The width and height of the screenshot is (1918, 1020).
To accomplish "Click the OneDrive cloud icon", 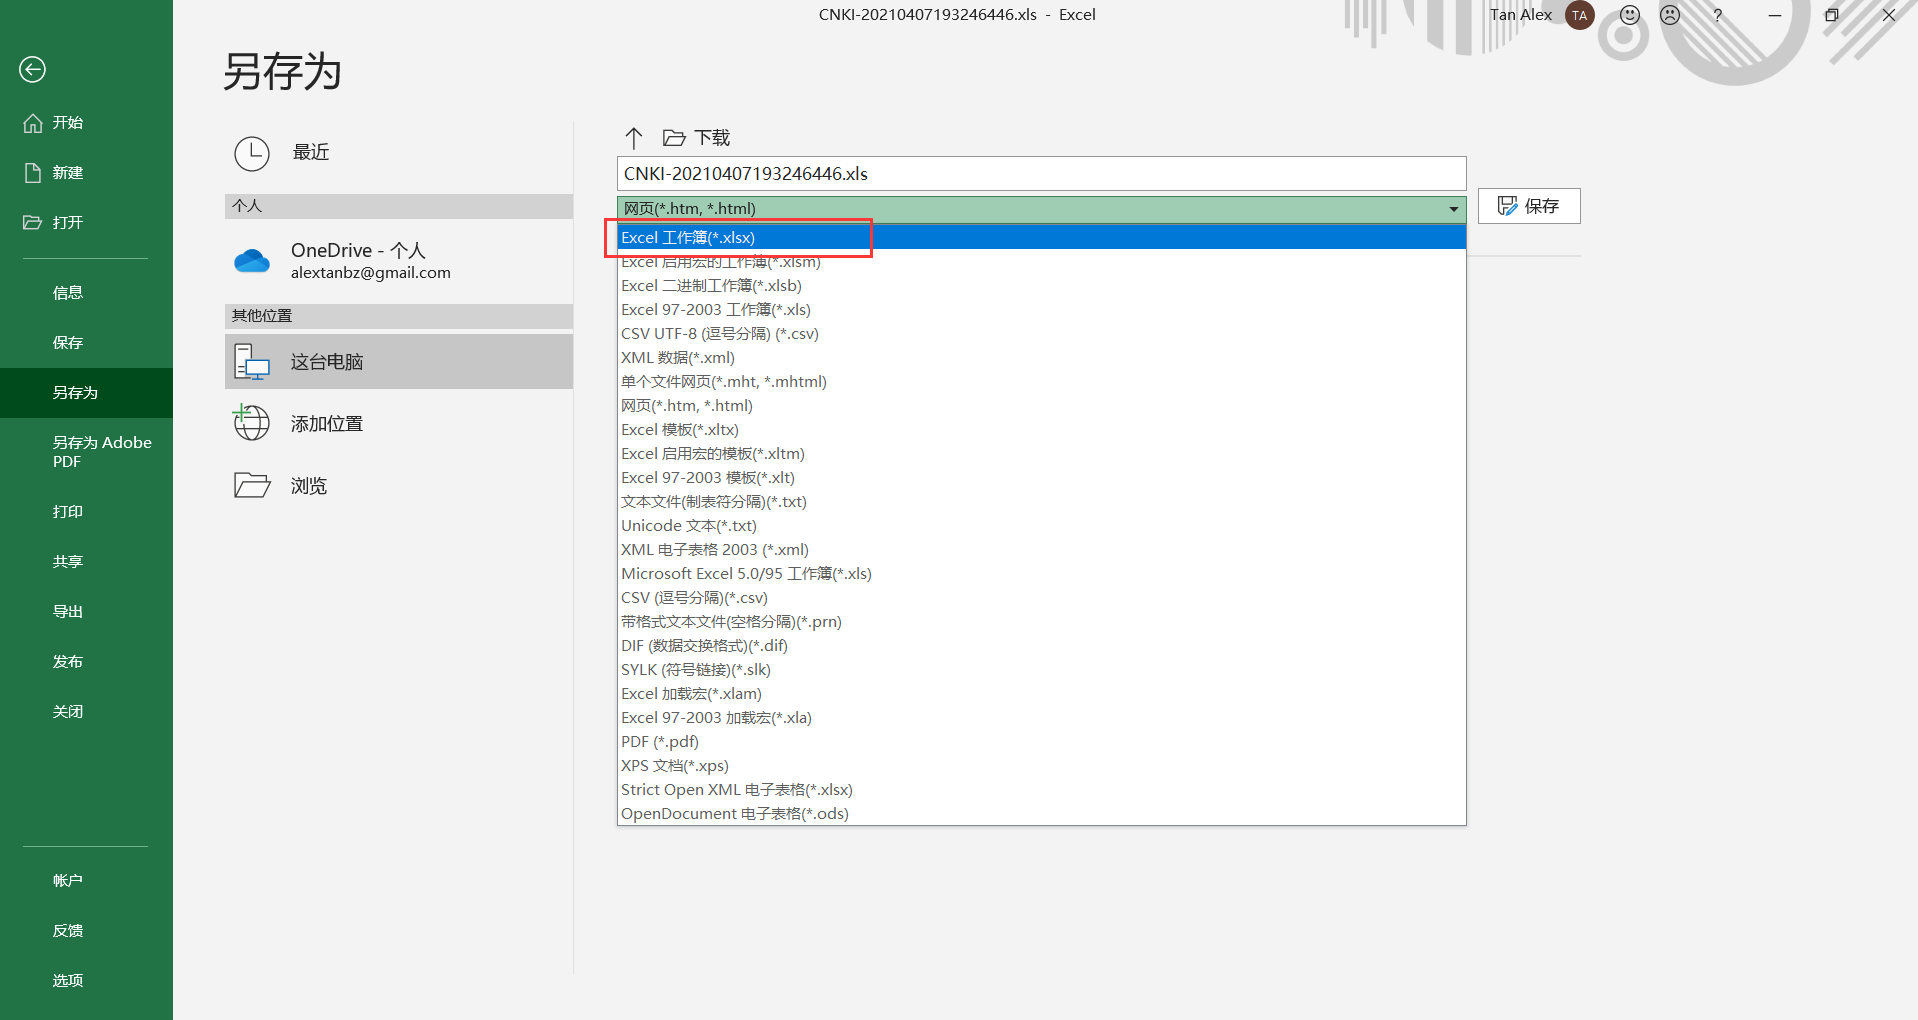I will (252, 261).
